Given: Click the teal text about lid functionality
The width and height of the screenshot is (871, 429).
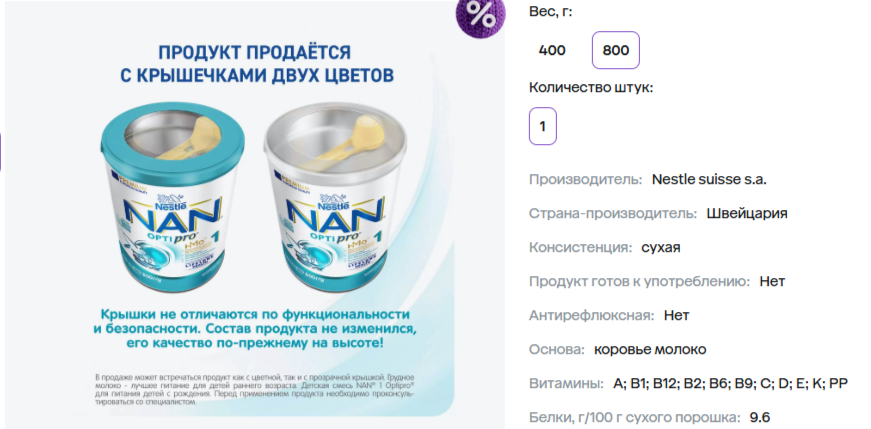Looking at the screenshot, I should 254,328.
